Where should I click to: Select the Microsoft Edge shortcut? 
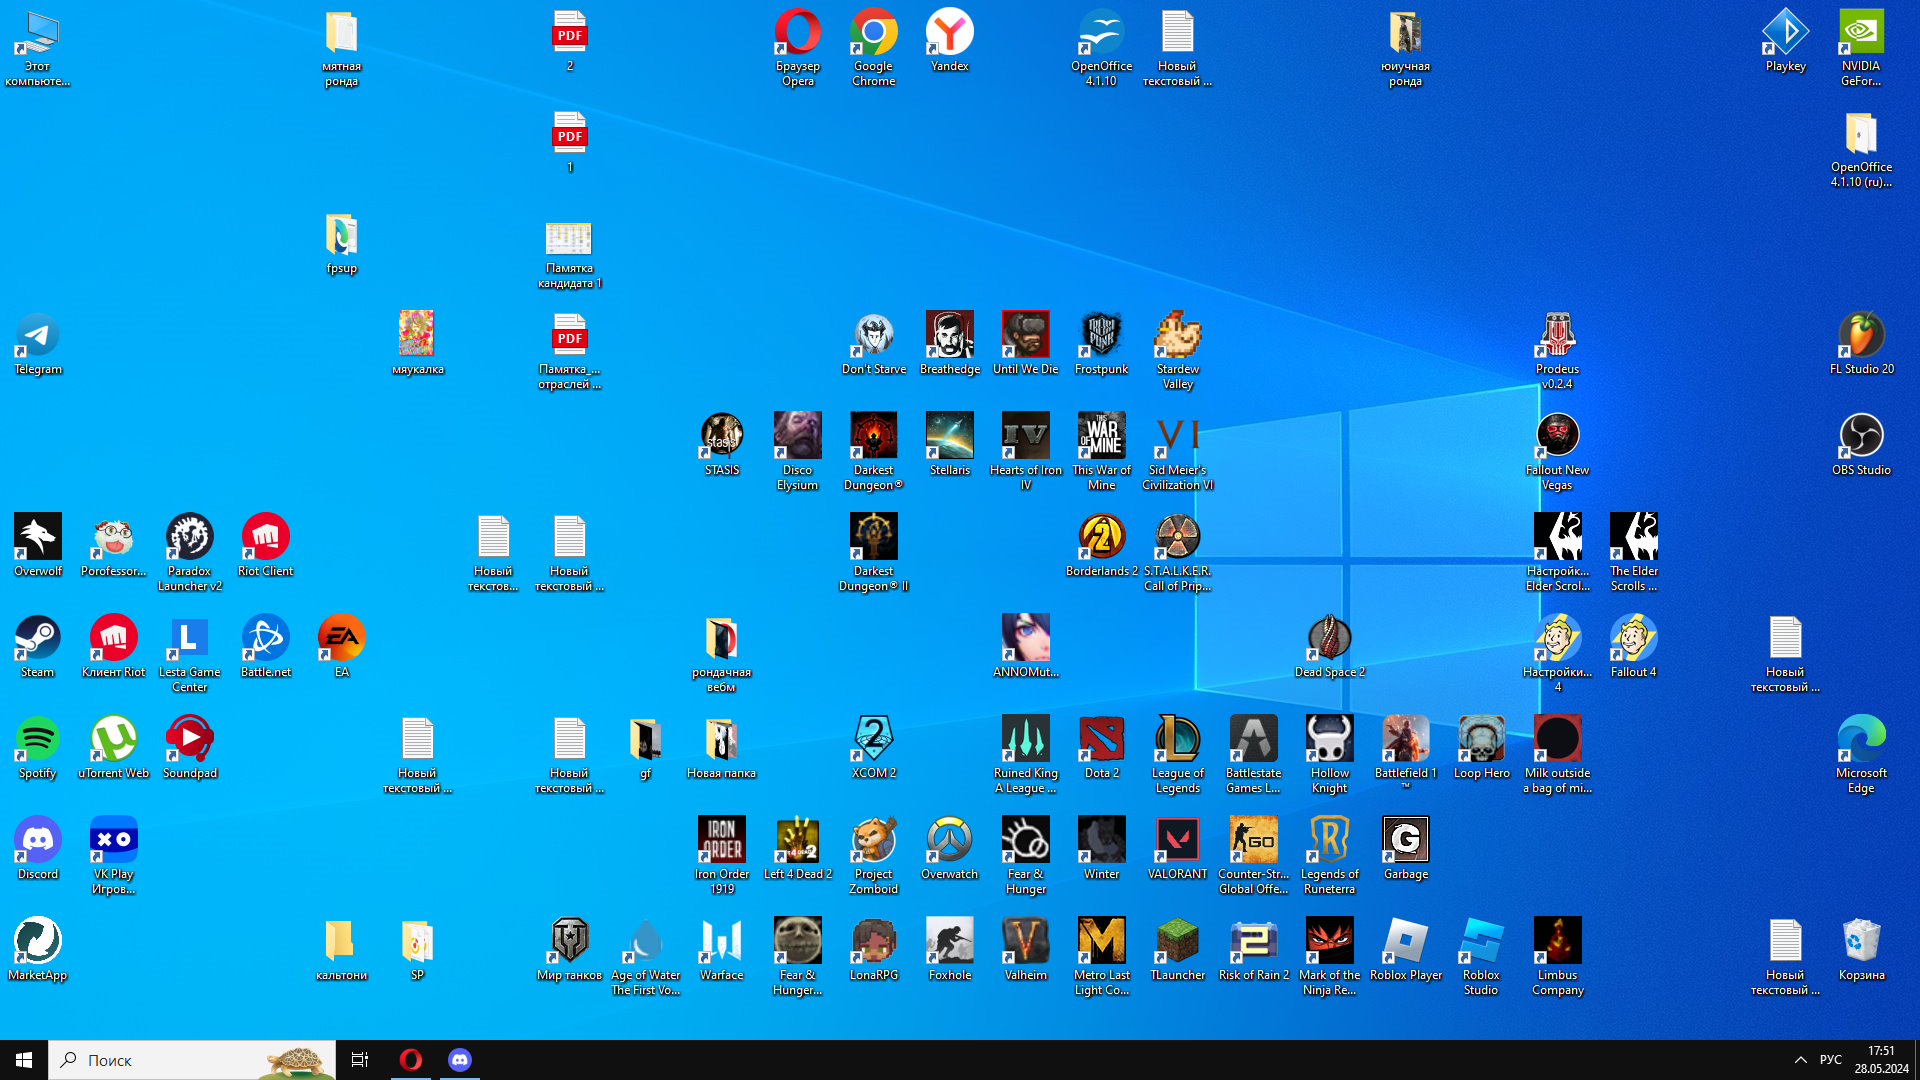1861,754
